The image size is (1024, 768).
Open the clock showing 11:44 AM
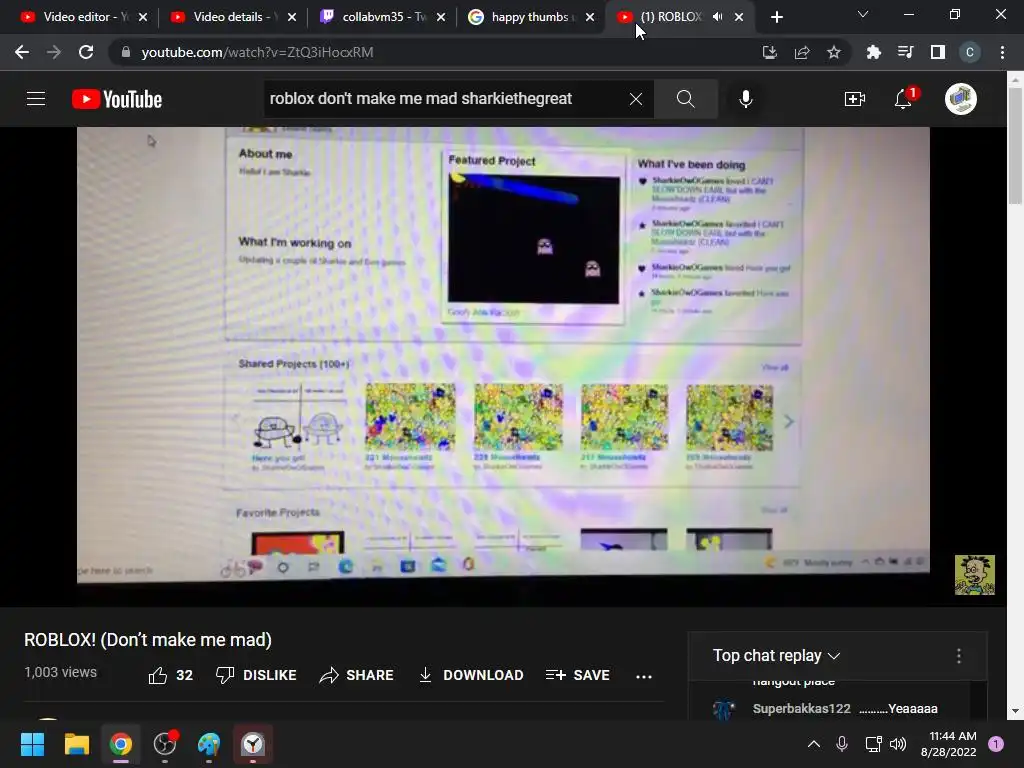tap(948, 744)
